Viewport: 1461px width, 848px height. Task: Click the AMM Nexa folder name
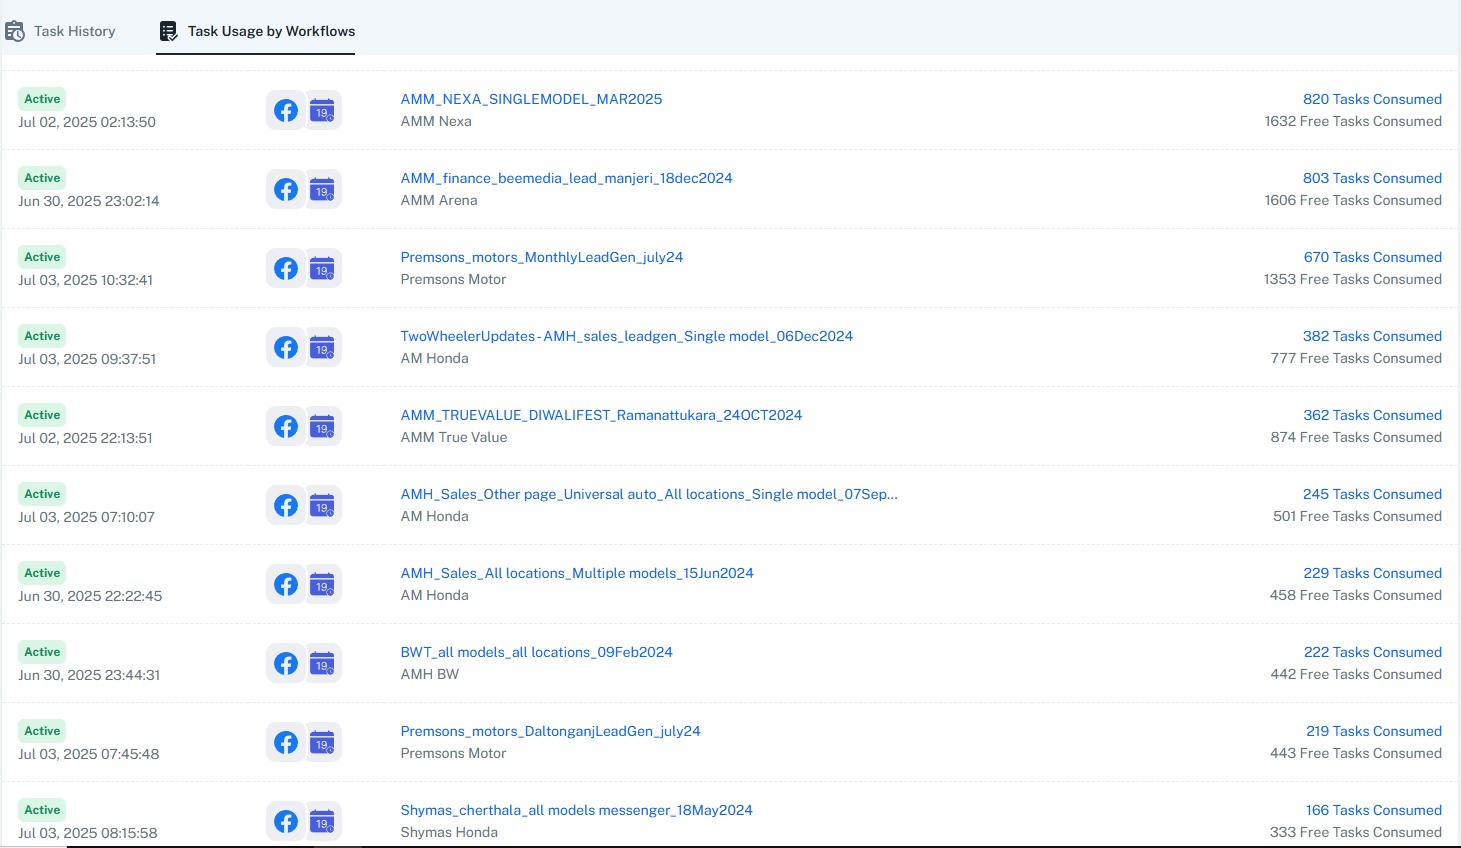pos(436,121)
